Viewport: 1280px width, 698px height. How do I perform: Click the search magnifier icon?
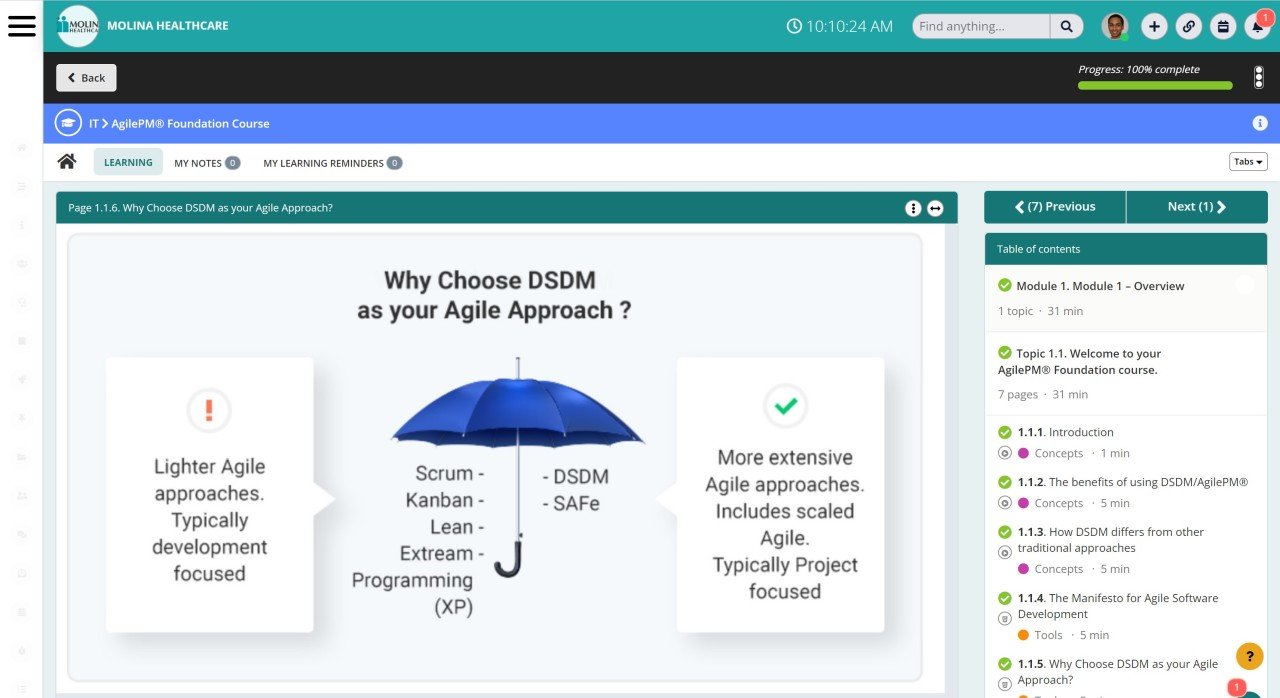1067,27
